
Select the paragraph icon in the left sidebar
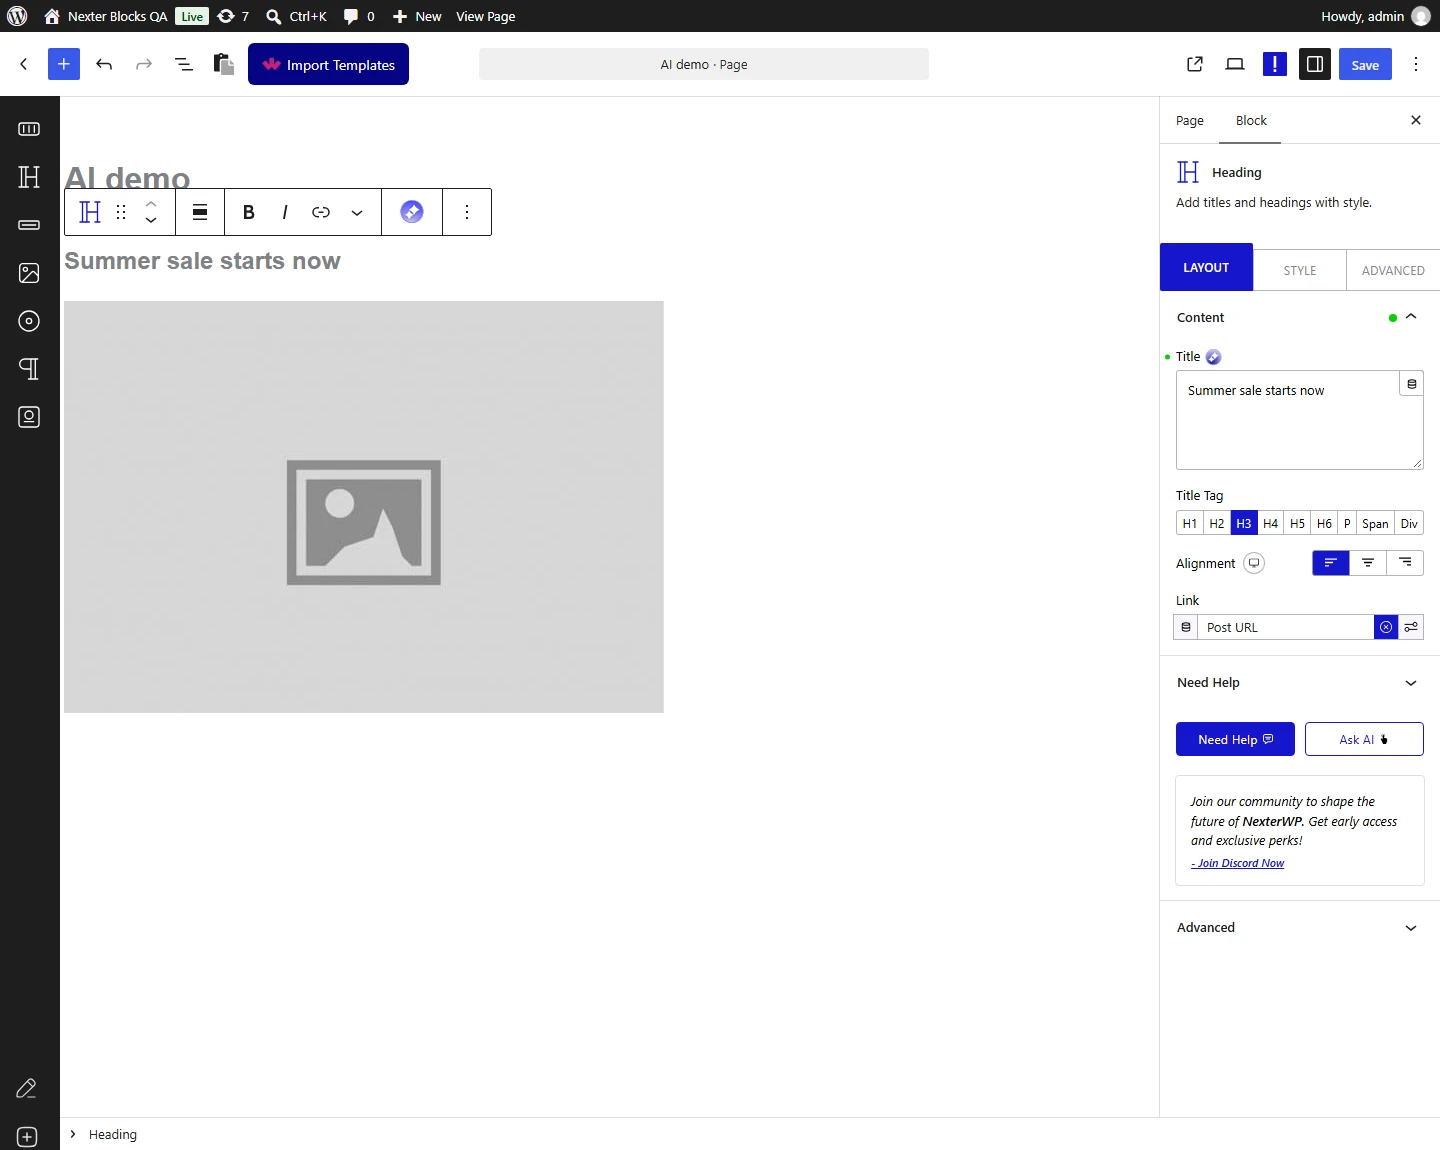coord(29,369)
